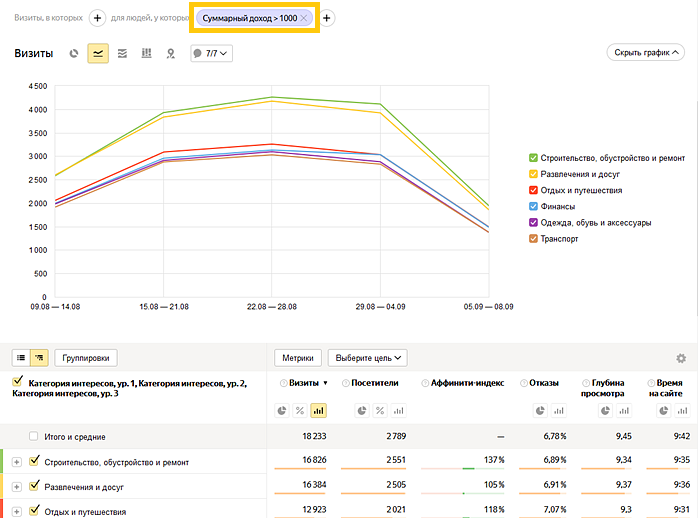Select the line chart view icon

(x=98, y=54)
